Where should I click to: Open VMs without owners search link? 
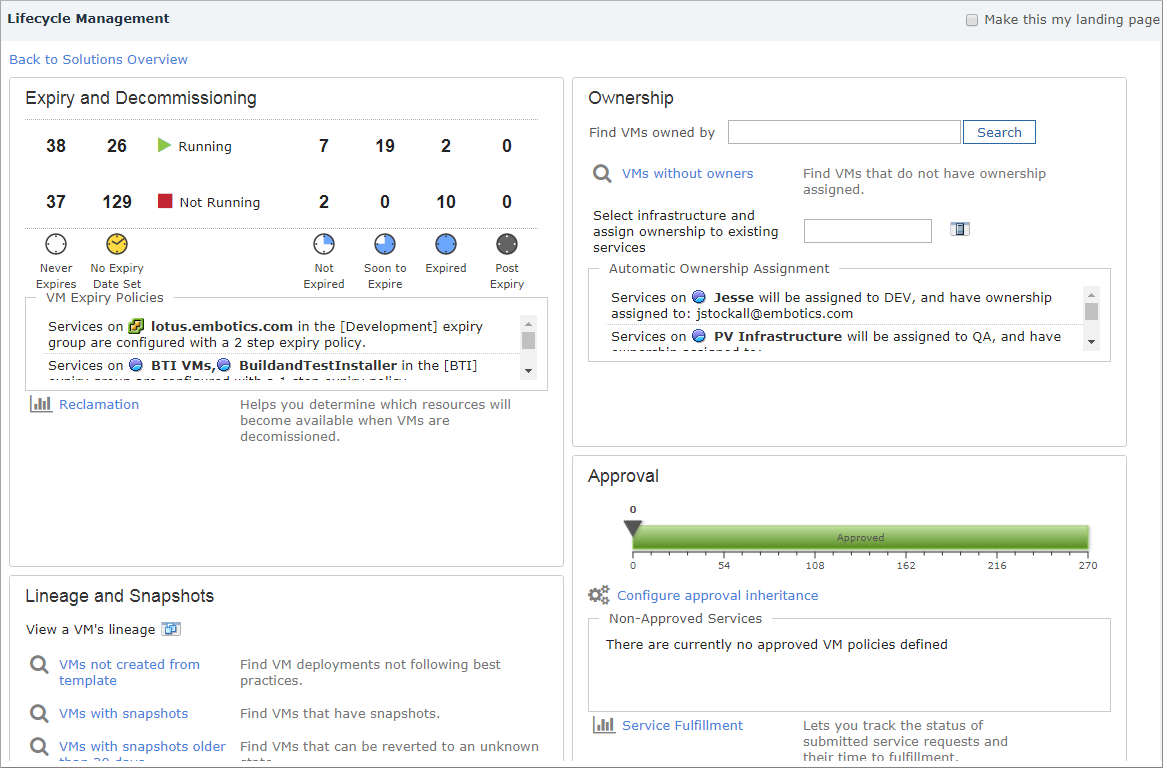click(x=687, y=173)
